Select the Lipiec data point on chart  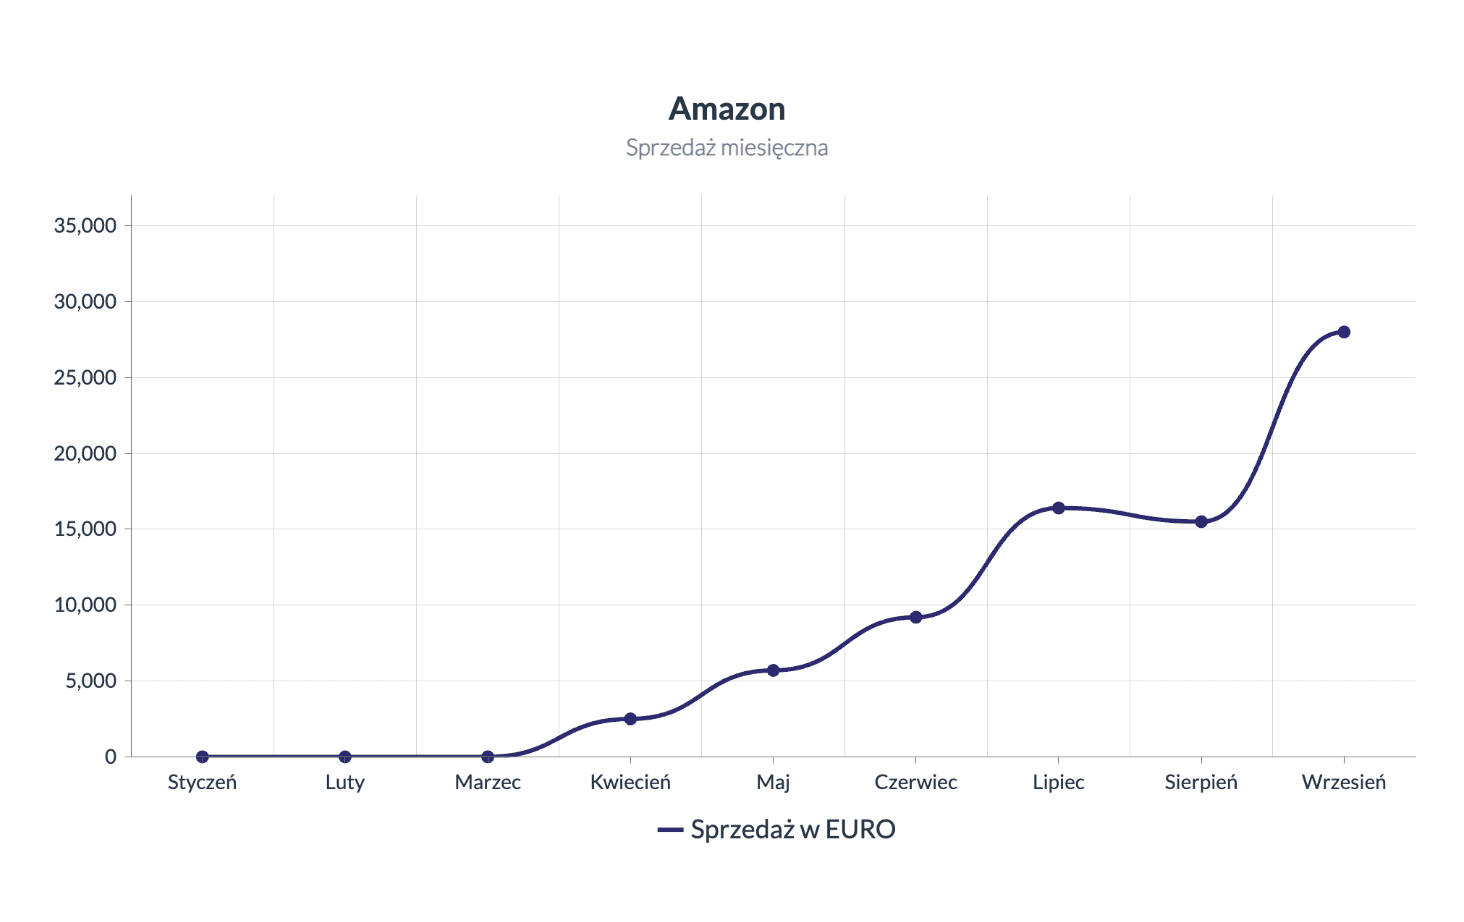1058,508
